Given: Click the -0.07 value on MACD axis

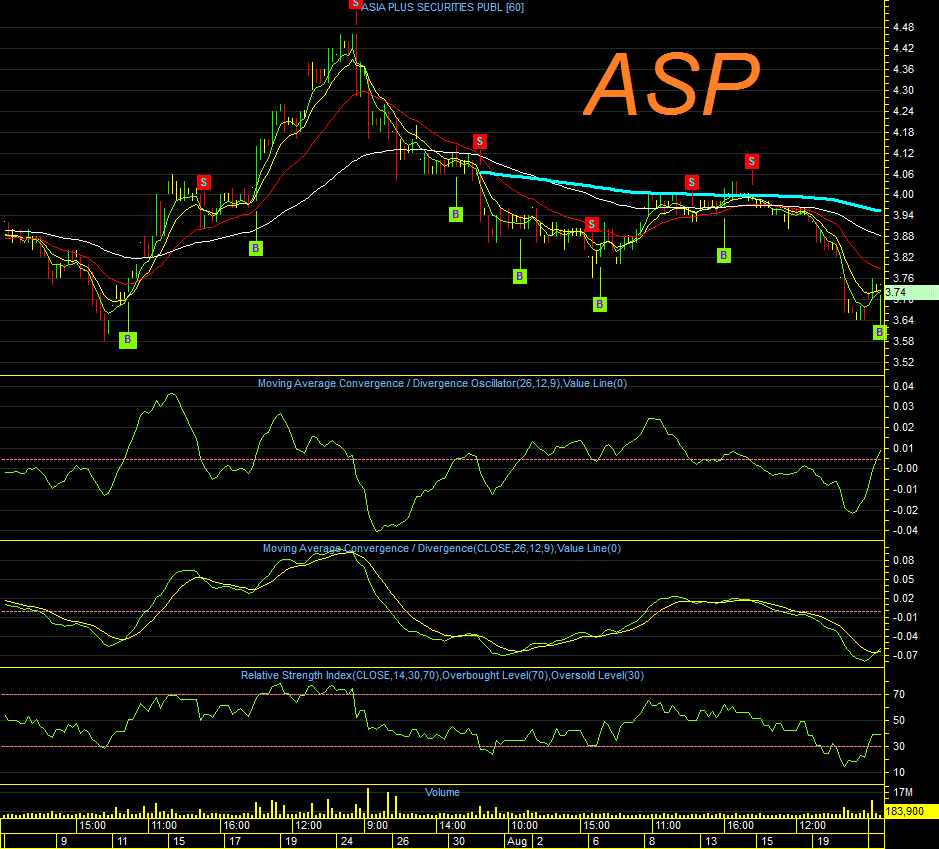Looking at the screenshot, I should 903,656.
